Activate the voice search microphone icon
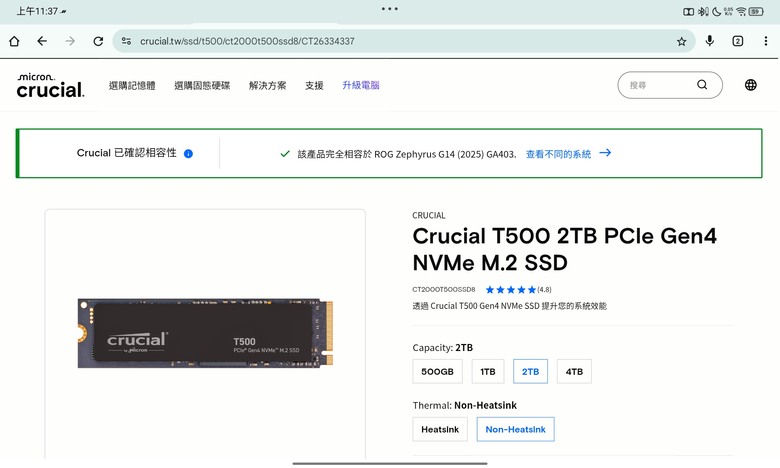780x468 pixels. coord(710,41)
